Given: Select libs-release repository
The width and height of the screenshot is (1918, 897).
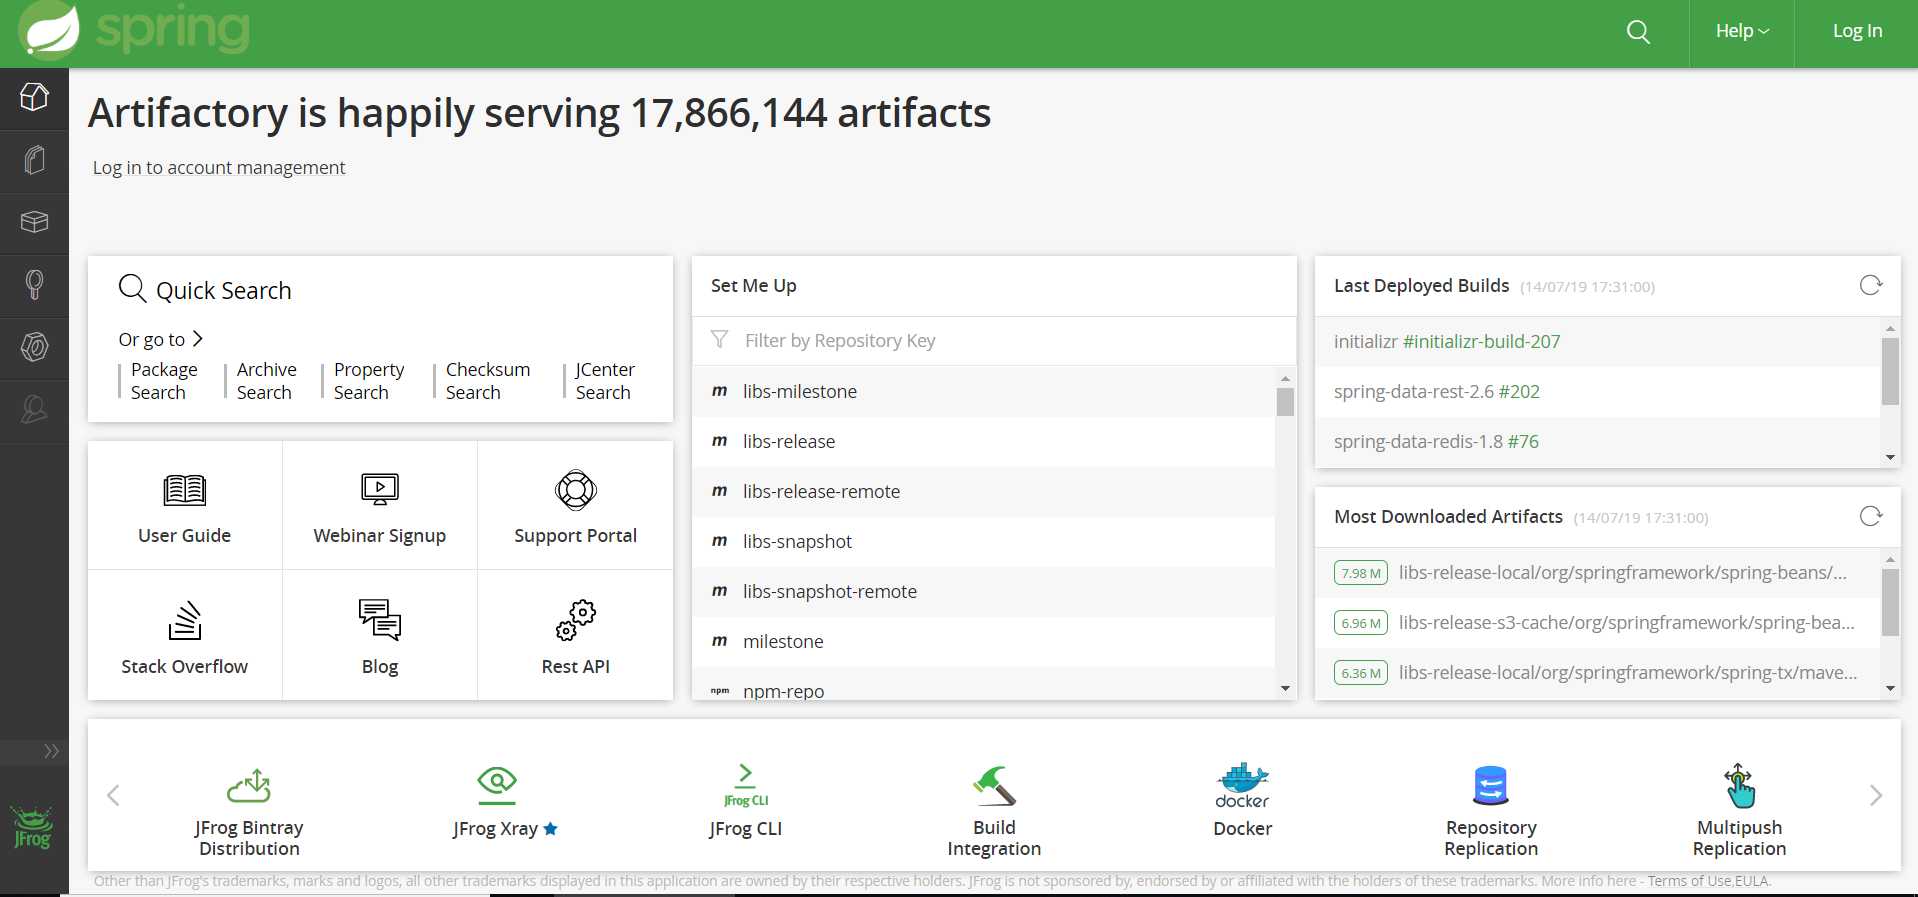Looking at the screenshot, I should click(984, 441).
